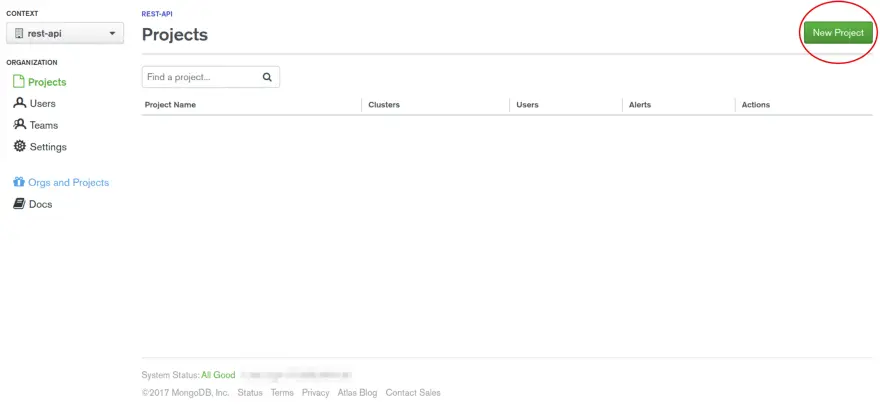880x413 pixels.
Task: Click the building icon in context selector
Action: click(19, 34)
